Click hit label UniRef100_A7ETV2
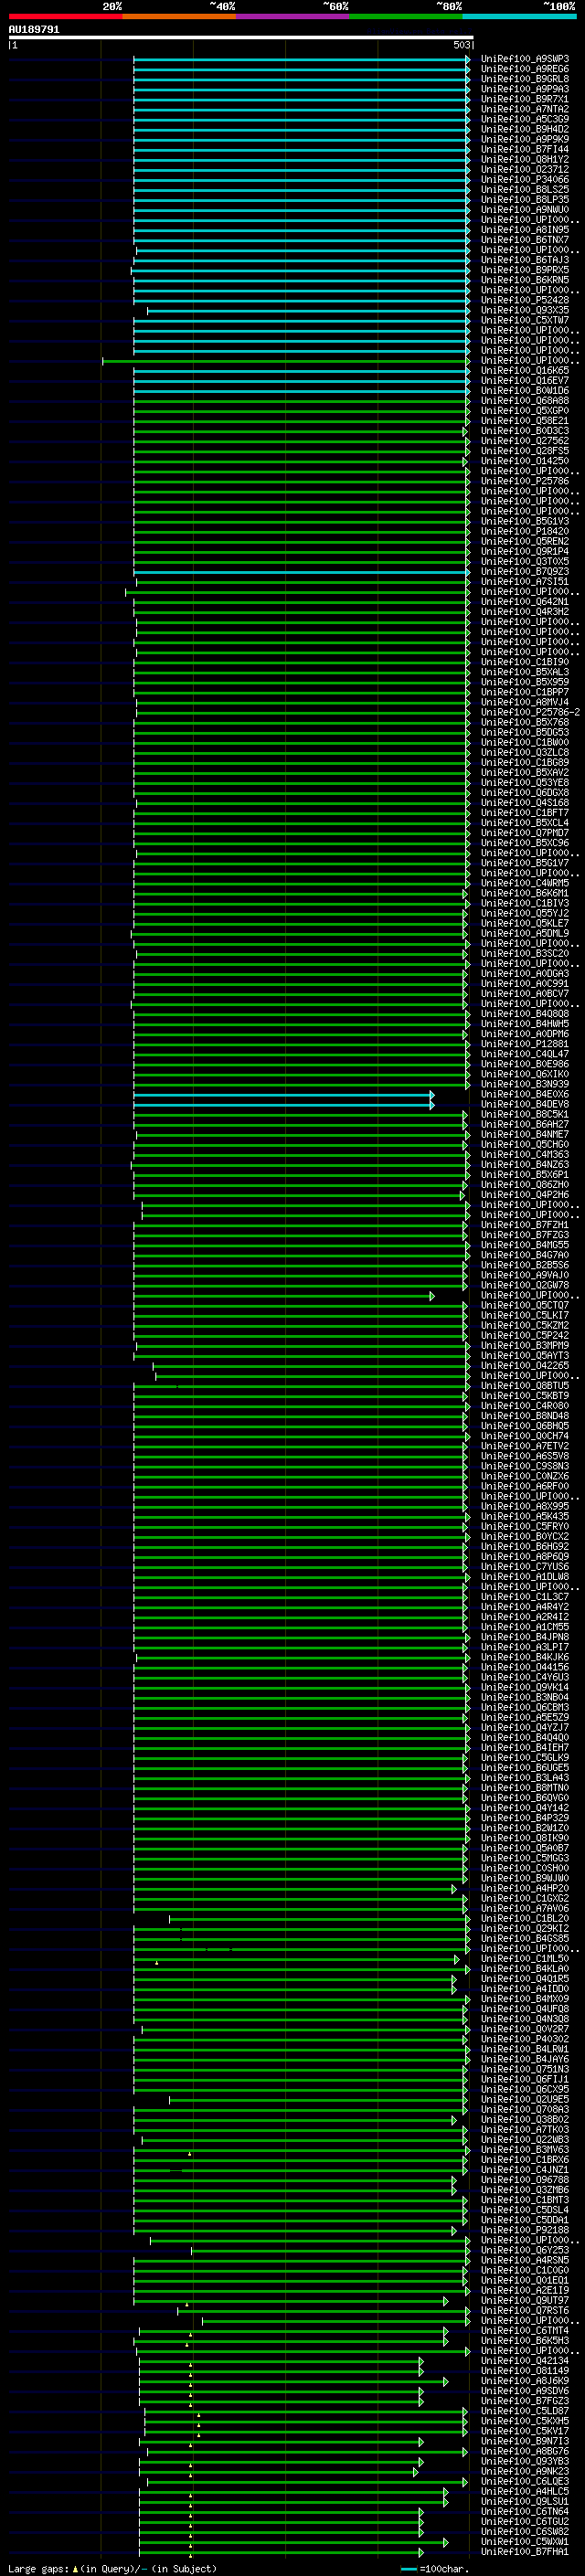The width and height of the screenshot is (585, 2576). pyautogui.click(x=524, y=1446)
